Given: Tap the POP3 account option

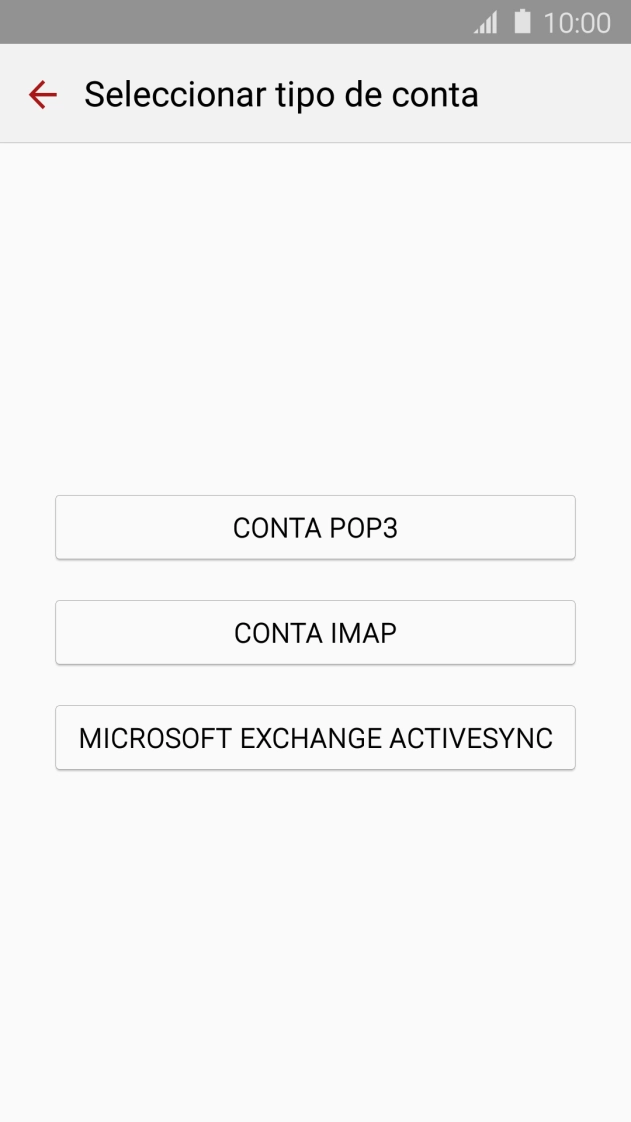Looking at the screenshot, I should coord(315,527).
